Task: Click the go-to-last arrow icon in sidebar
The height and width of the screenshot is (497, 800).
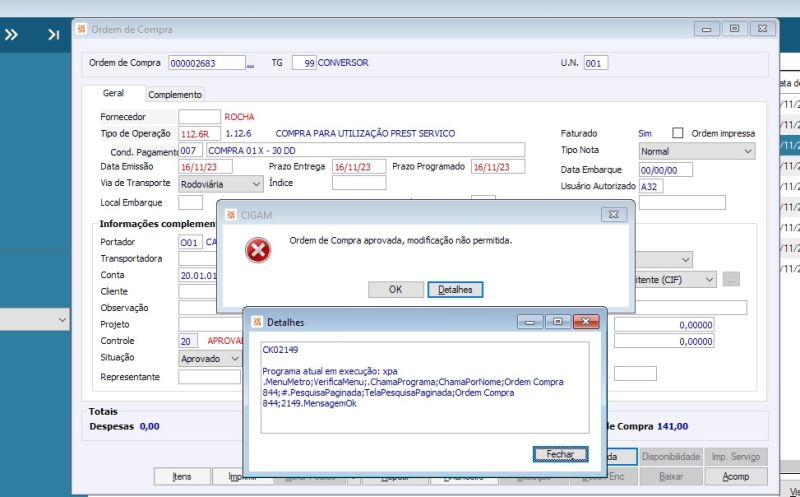Action: point(54,34)
